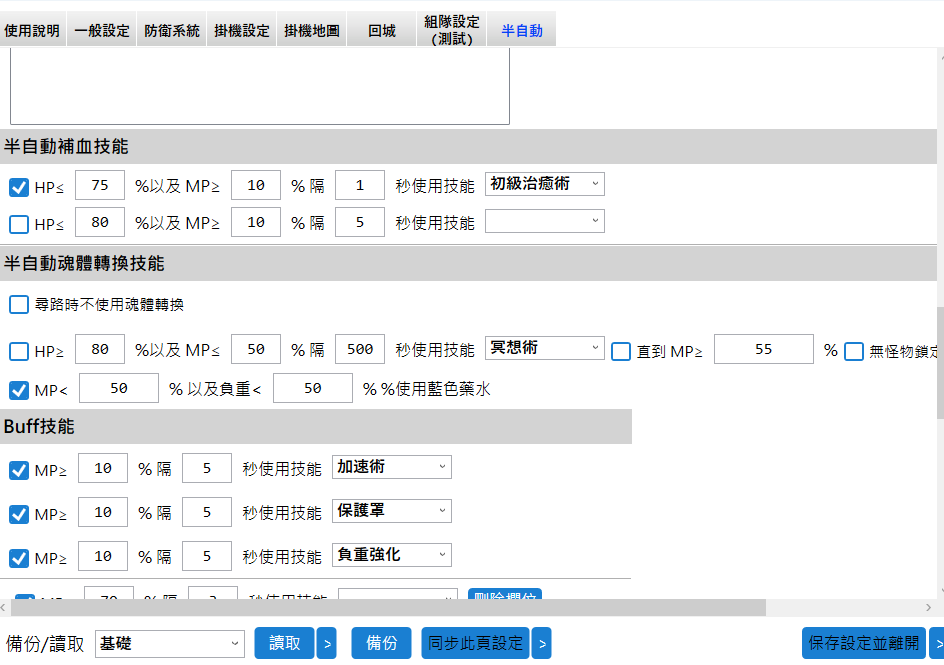Click interval 5 field in 負重強化 row
This screenshot has height=665, width=944.
[207, 556]
